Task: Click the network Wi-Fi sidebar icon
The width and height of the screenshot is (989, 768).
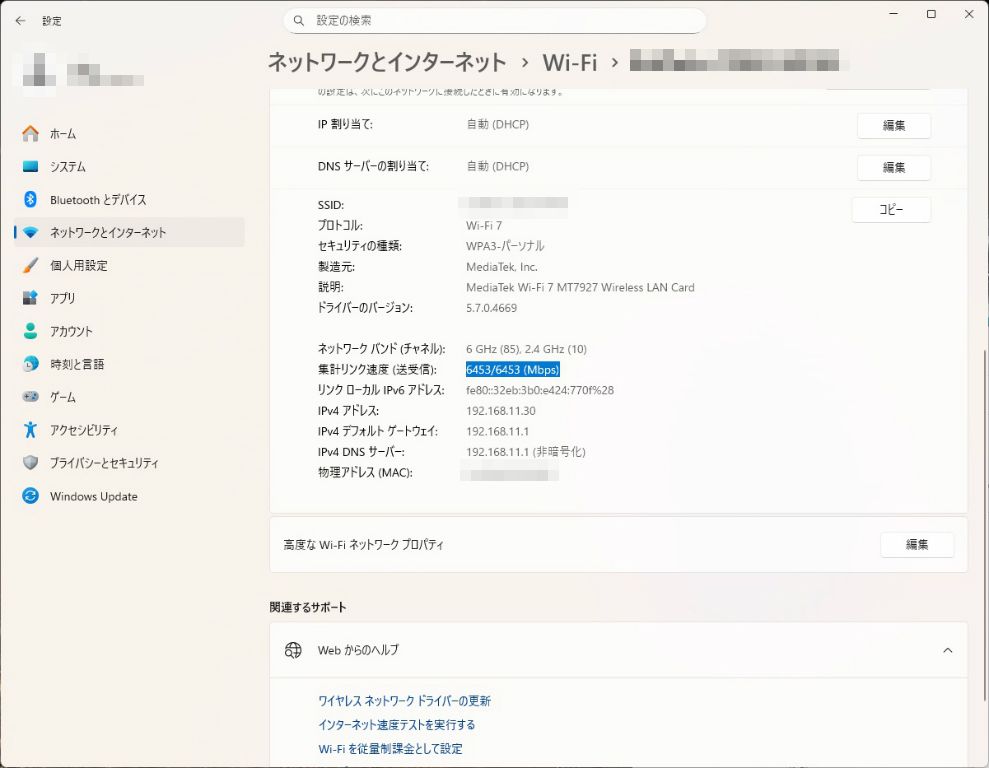Action: [30, 232]
